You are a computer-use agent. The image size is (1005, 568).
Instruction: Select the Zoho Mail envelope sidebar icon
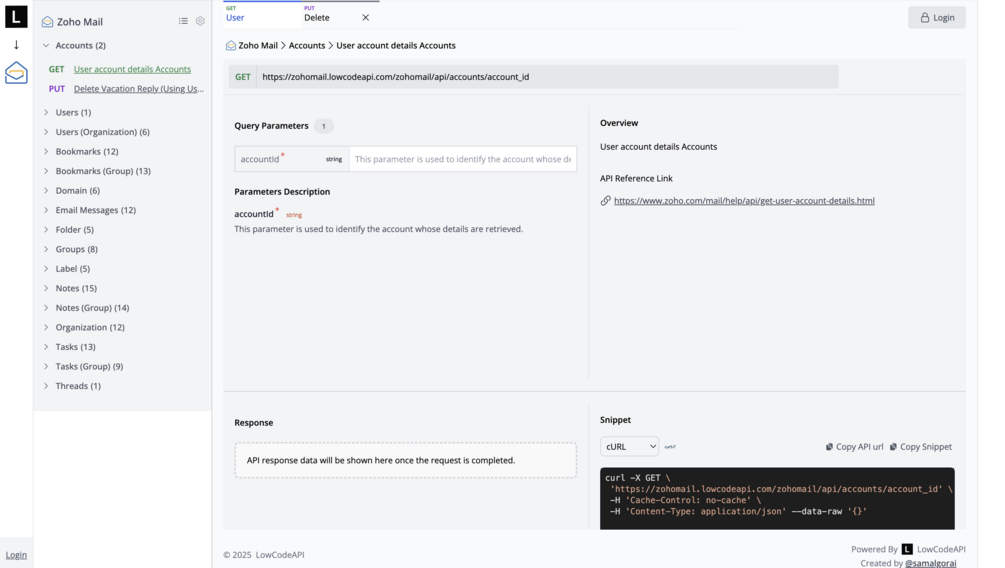(16, 73)
